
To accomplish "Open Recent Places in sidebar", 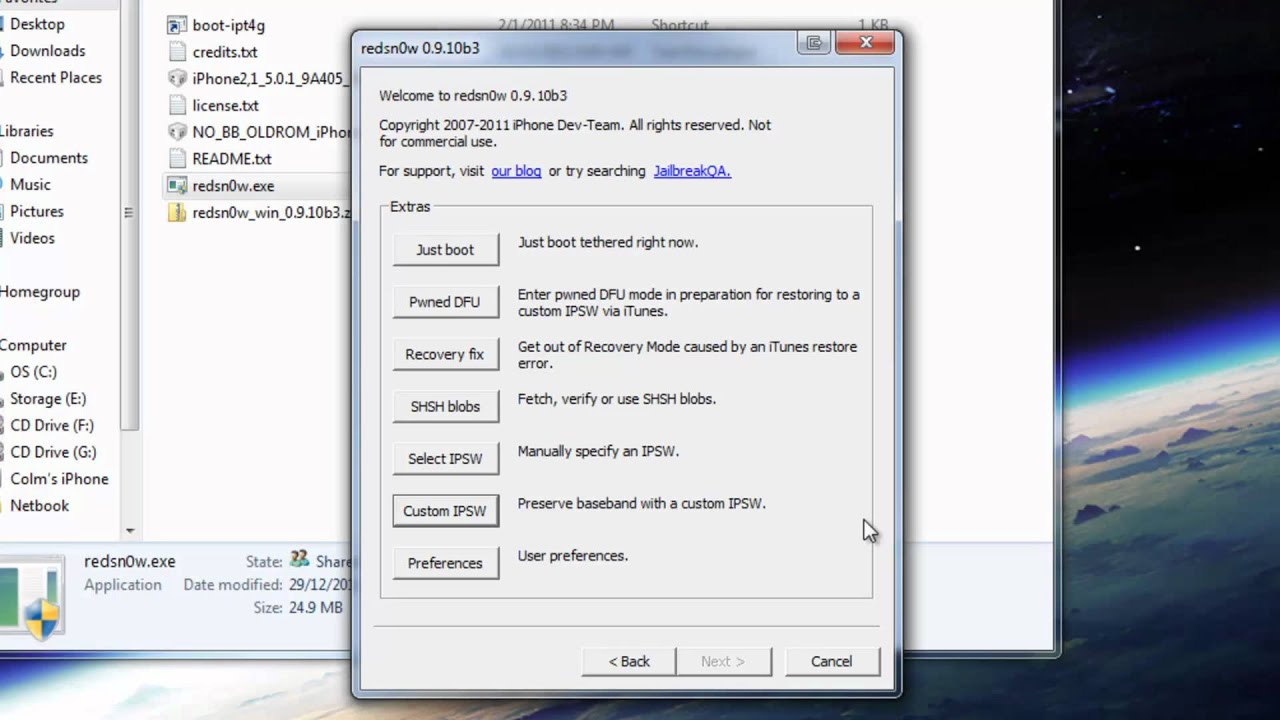I will tap(55, 78).
